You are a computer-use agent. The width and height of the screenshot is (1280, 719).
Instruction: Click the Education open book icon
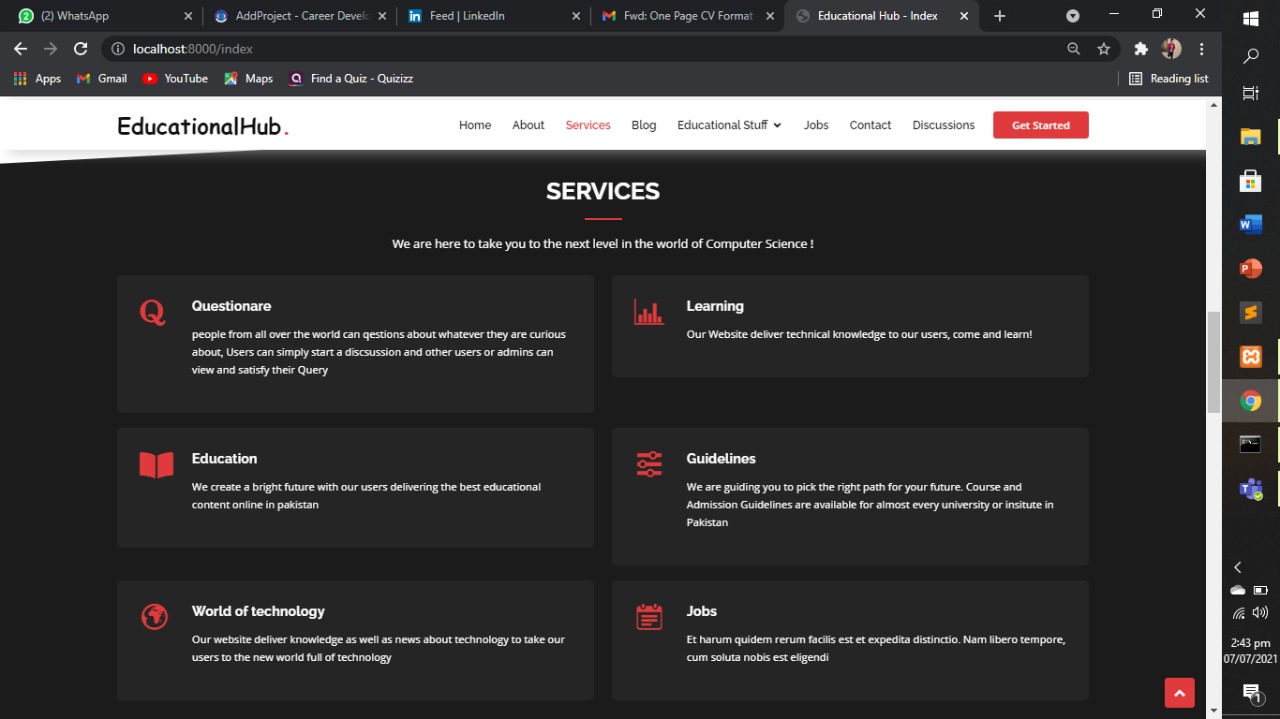[x=156, y=465]
